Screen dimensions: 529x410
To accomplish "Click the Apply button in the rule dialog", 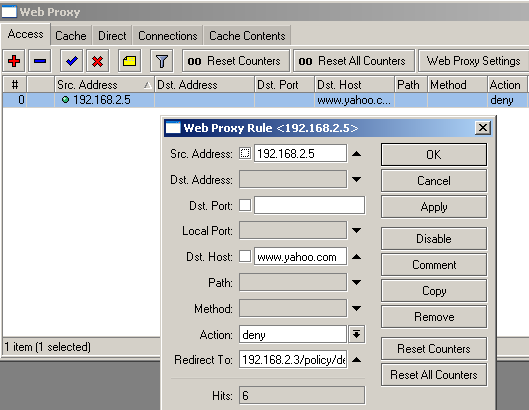I will pos(434,207).
